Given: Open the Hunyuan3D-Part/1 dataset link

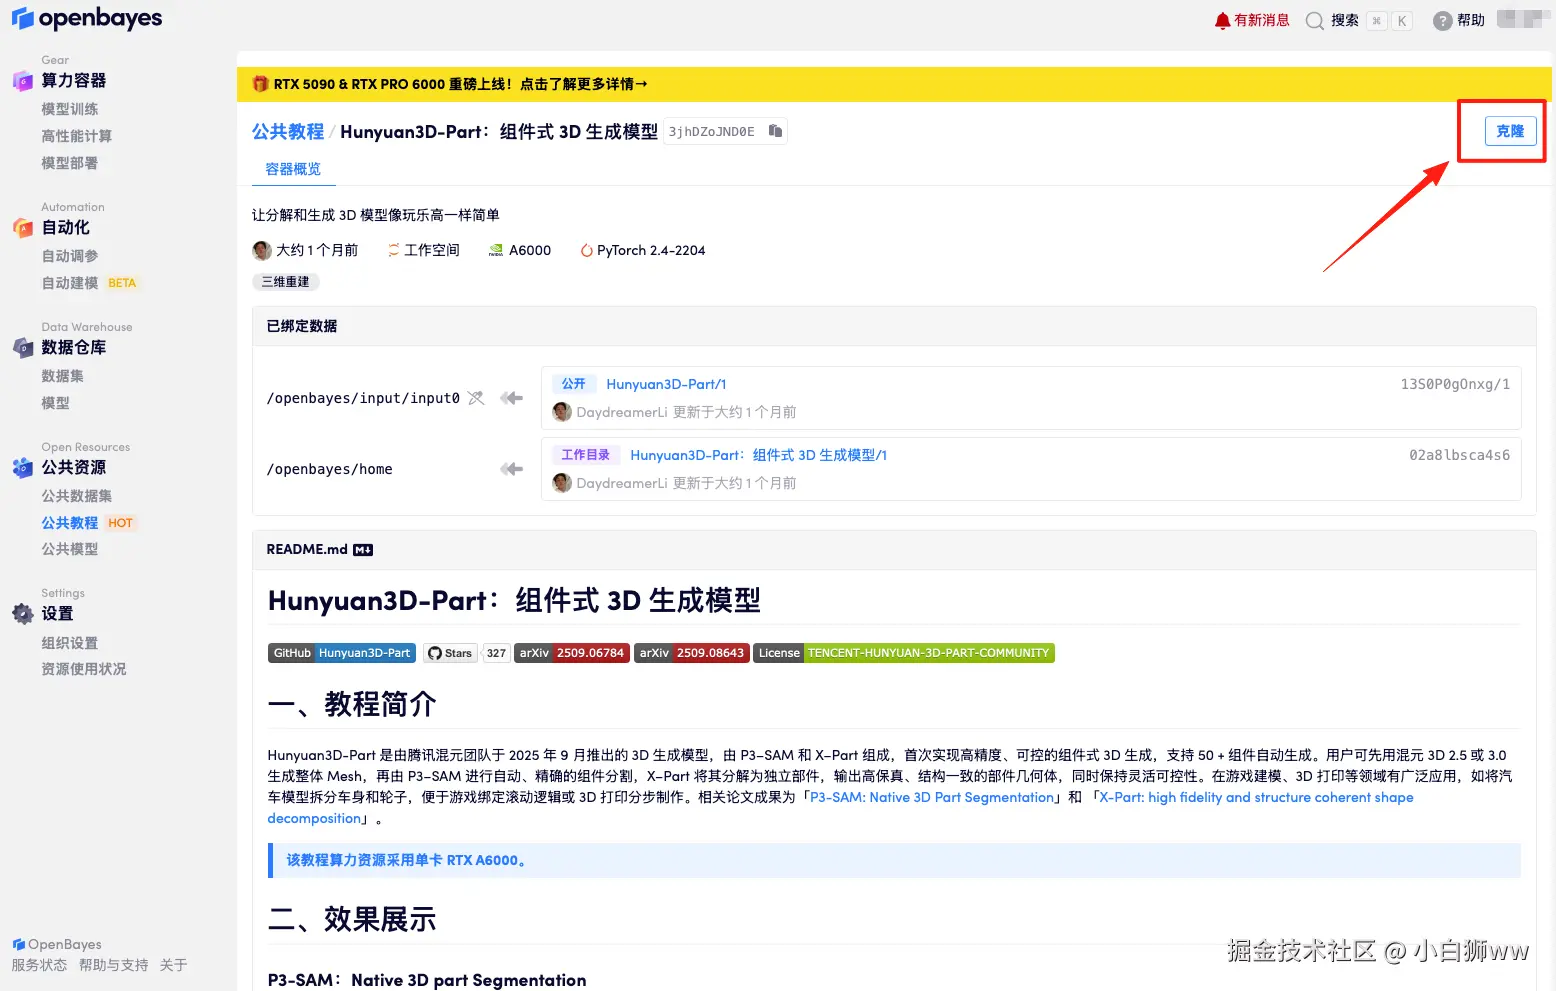Looking at the screenshot, I should 666,384.
